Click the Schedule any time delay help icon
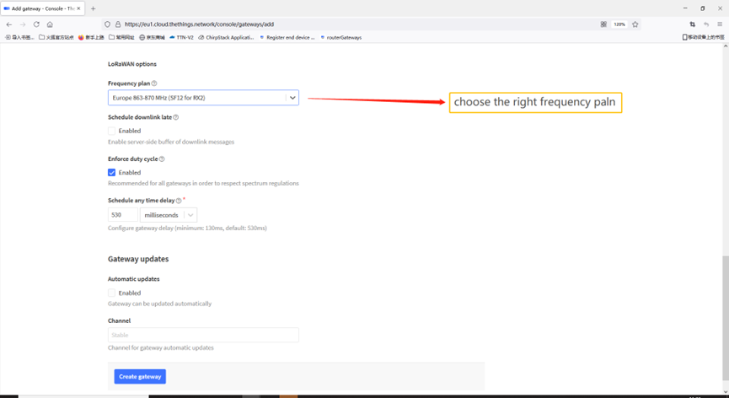The height and width of the screenshot is (398, 729). [179, 201]
